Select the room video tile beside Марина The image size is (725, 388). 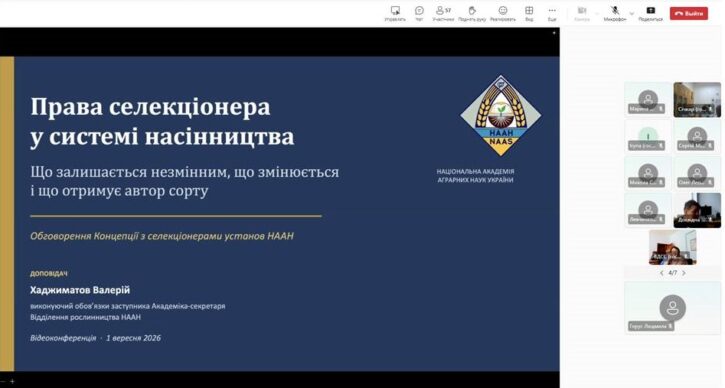697,99
